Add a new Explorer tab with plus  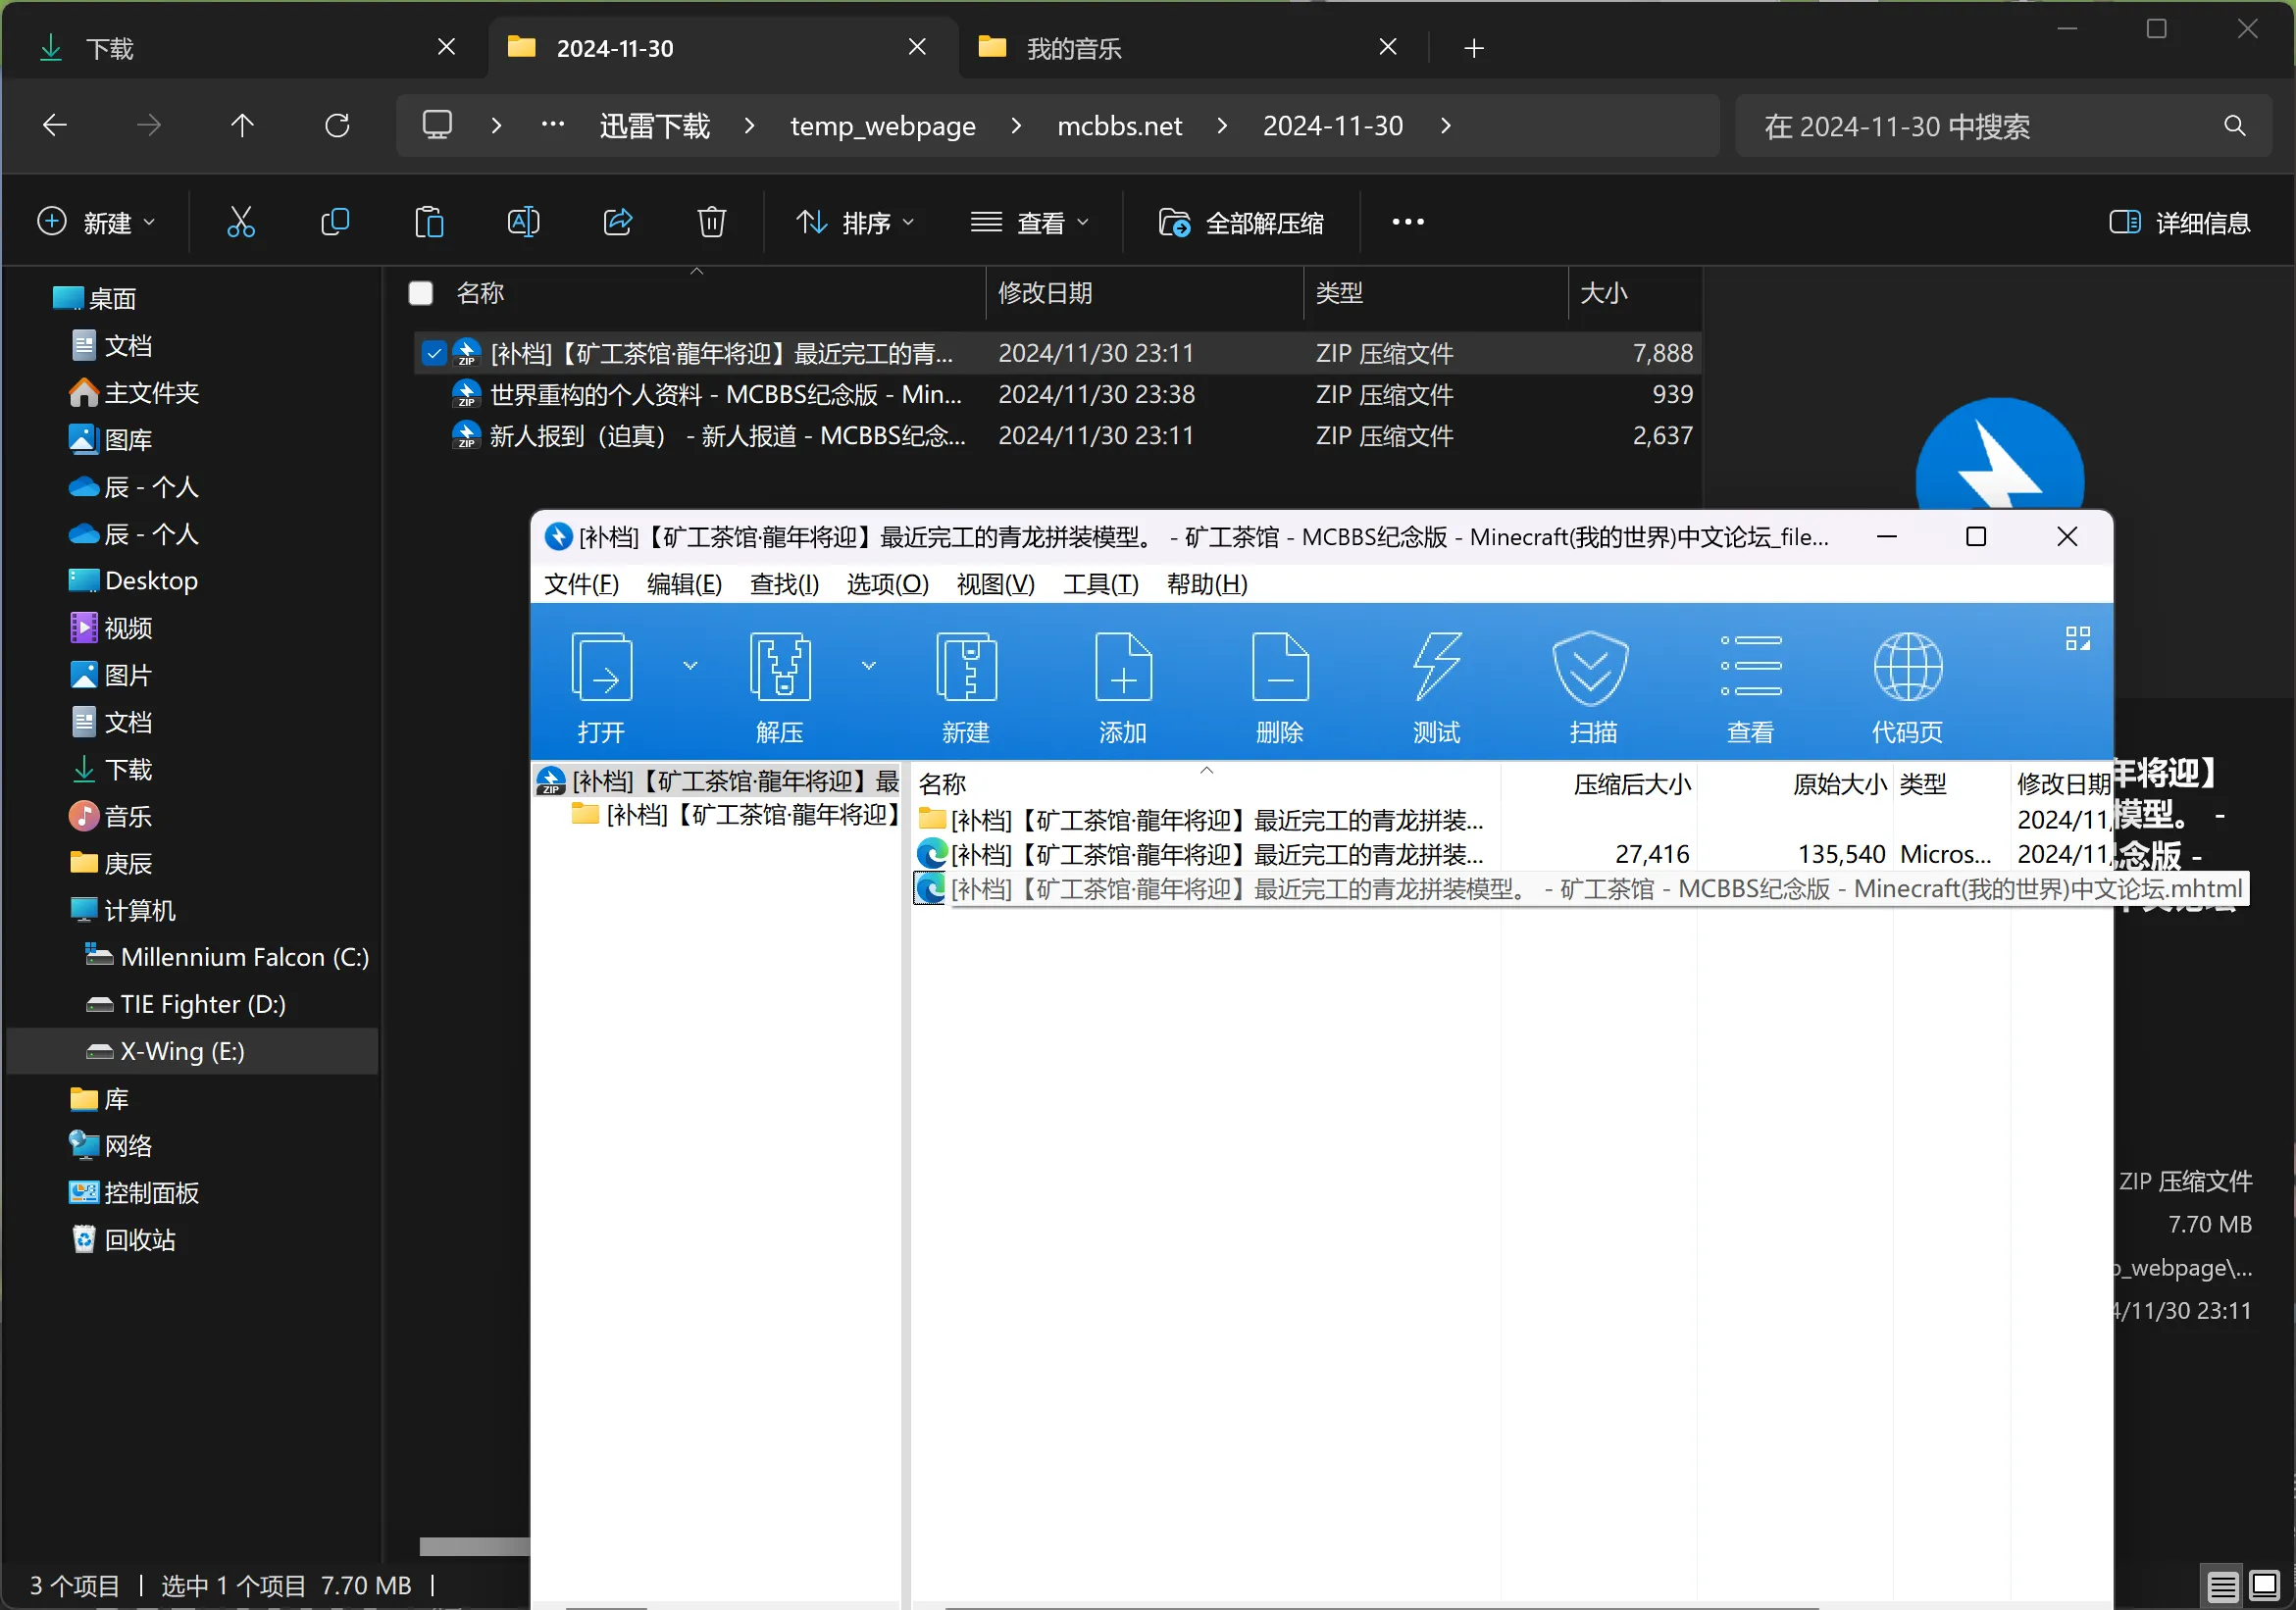click(x=1473, y=47)
